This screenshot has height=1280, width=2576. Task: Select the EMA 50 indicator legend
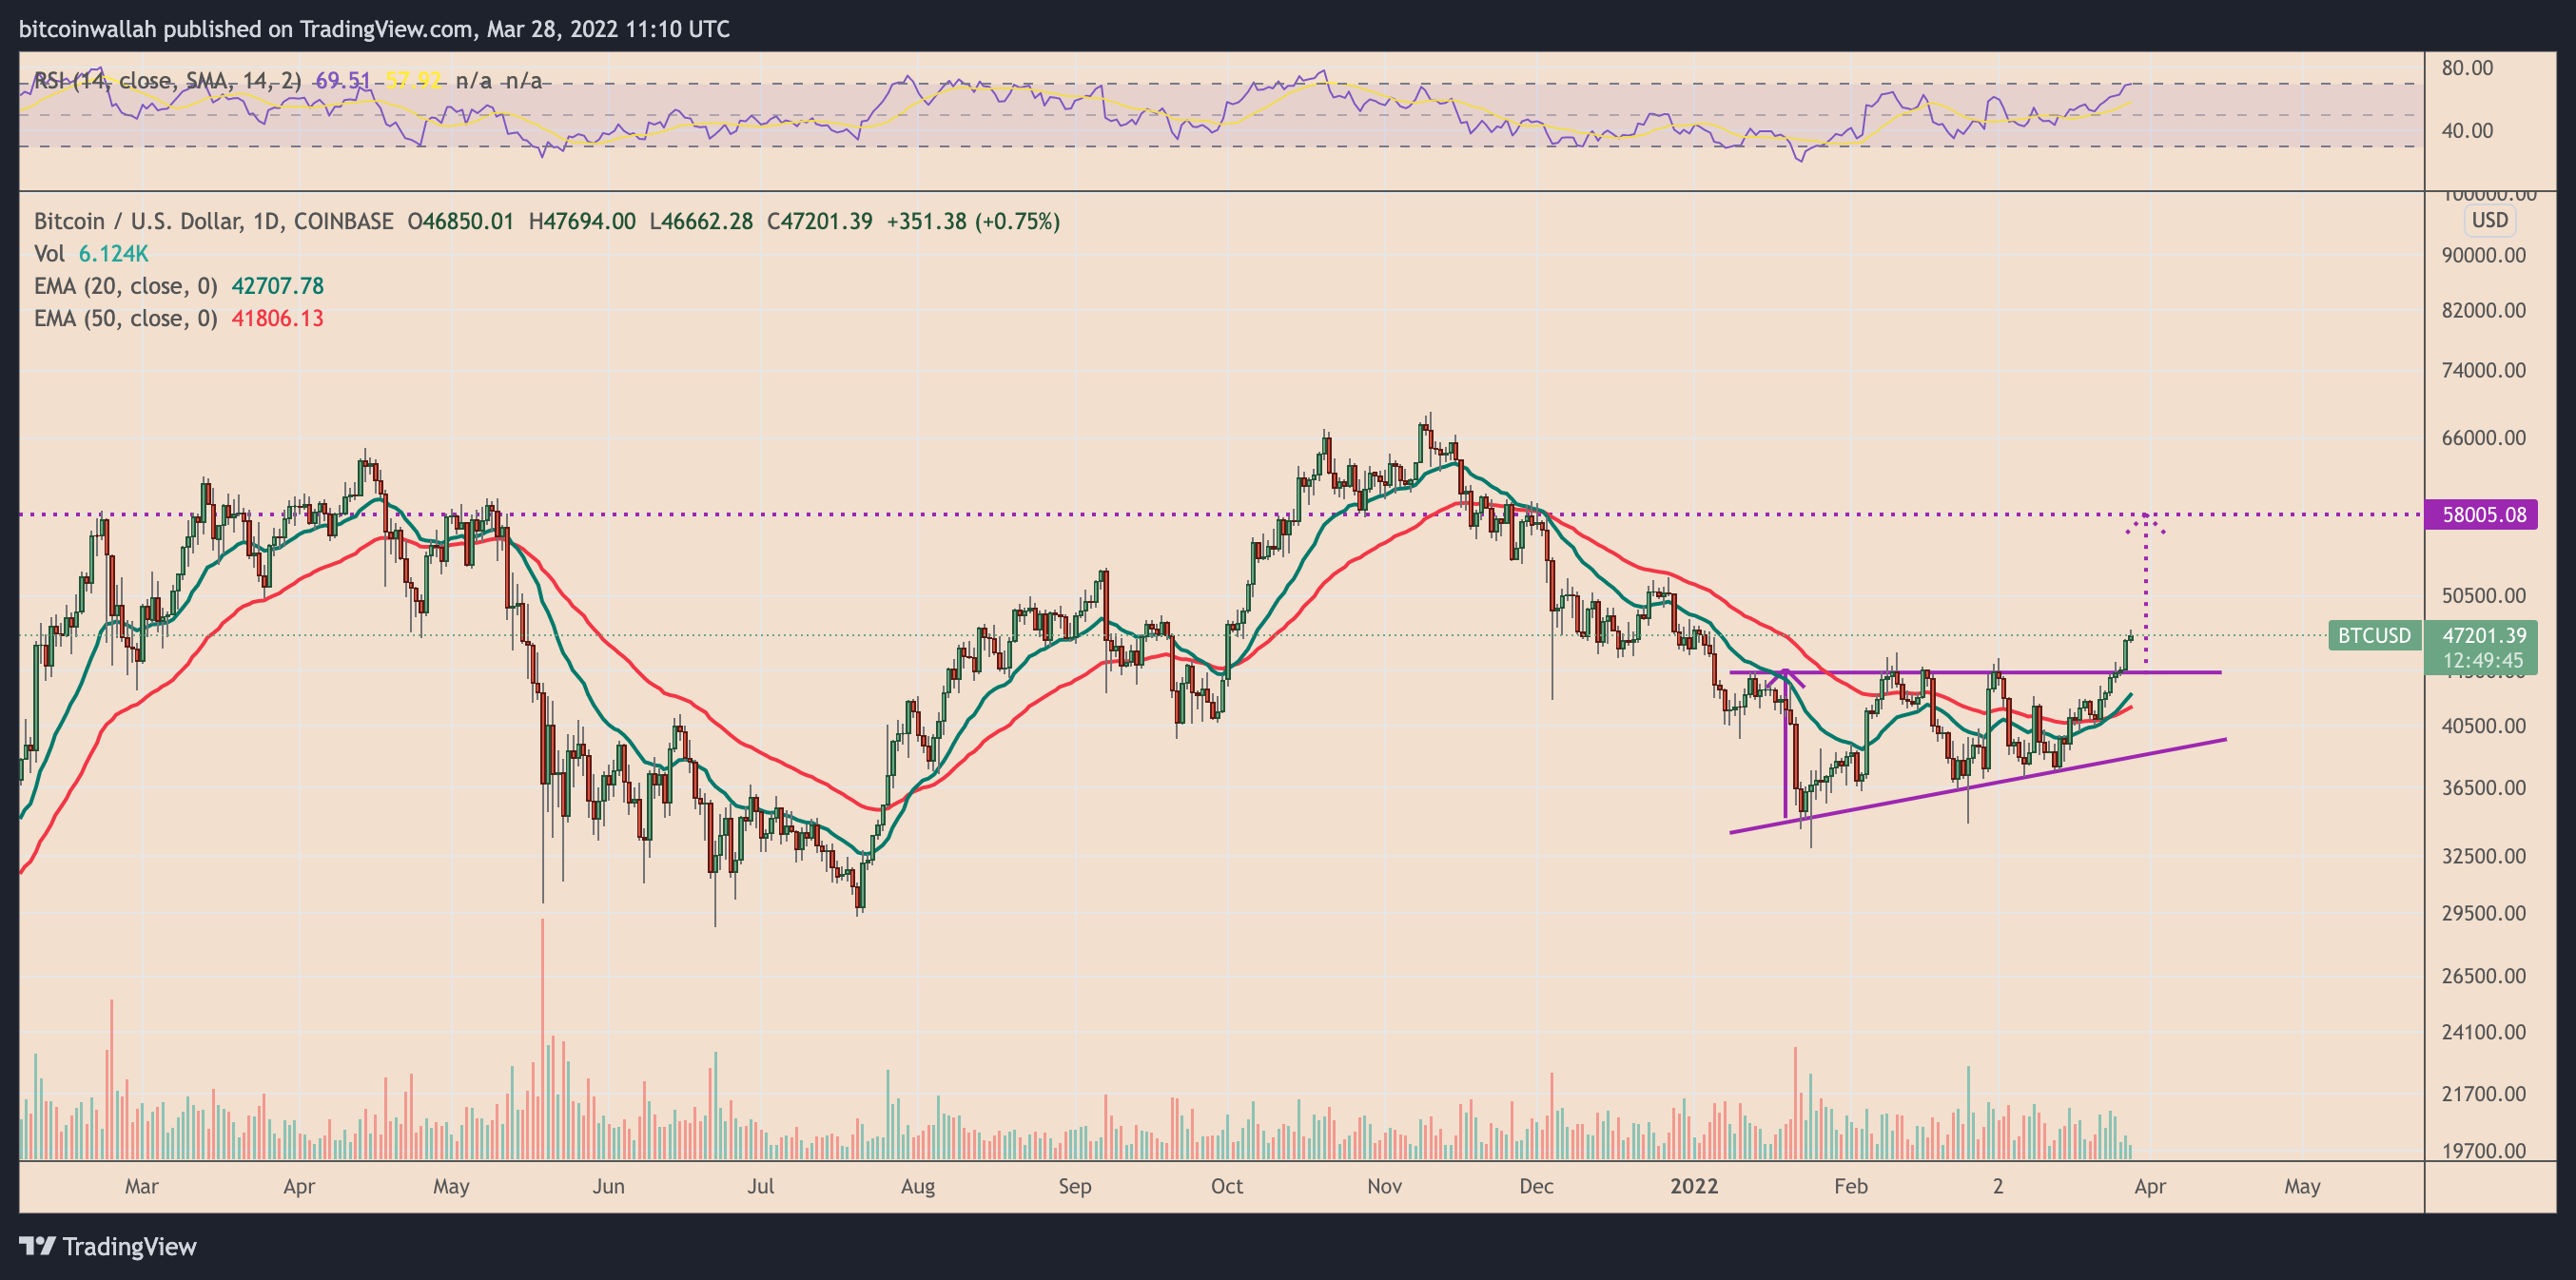(x=125, y=318)
